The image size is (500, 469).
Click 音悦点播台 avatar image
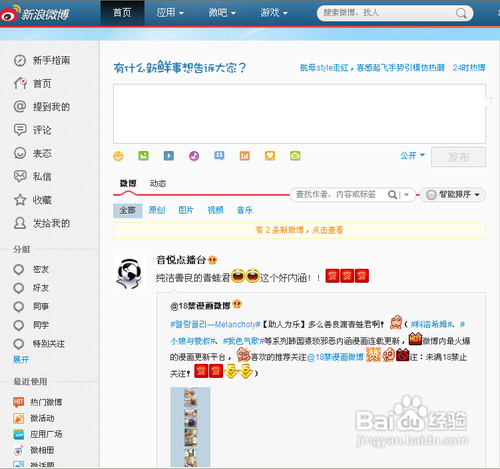tap(130, 272)
